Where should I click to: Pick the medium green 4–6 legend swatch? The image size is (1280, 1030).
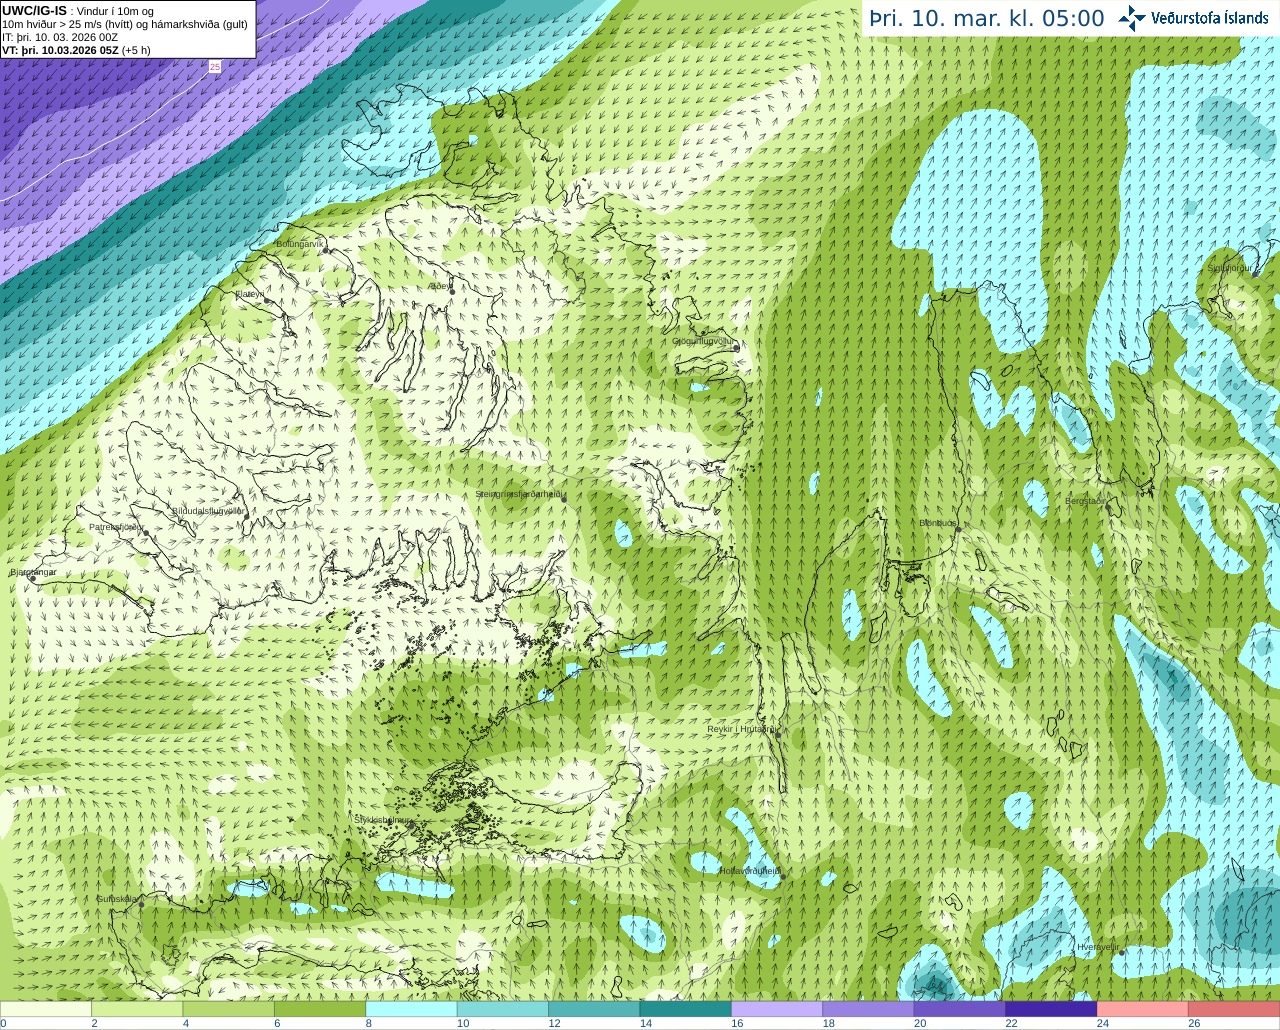[x=229, y=1009]
